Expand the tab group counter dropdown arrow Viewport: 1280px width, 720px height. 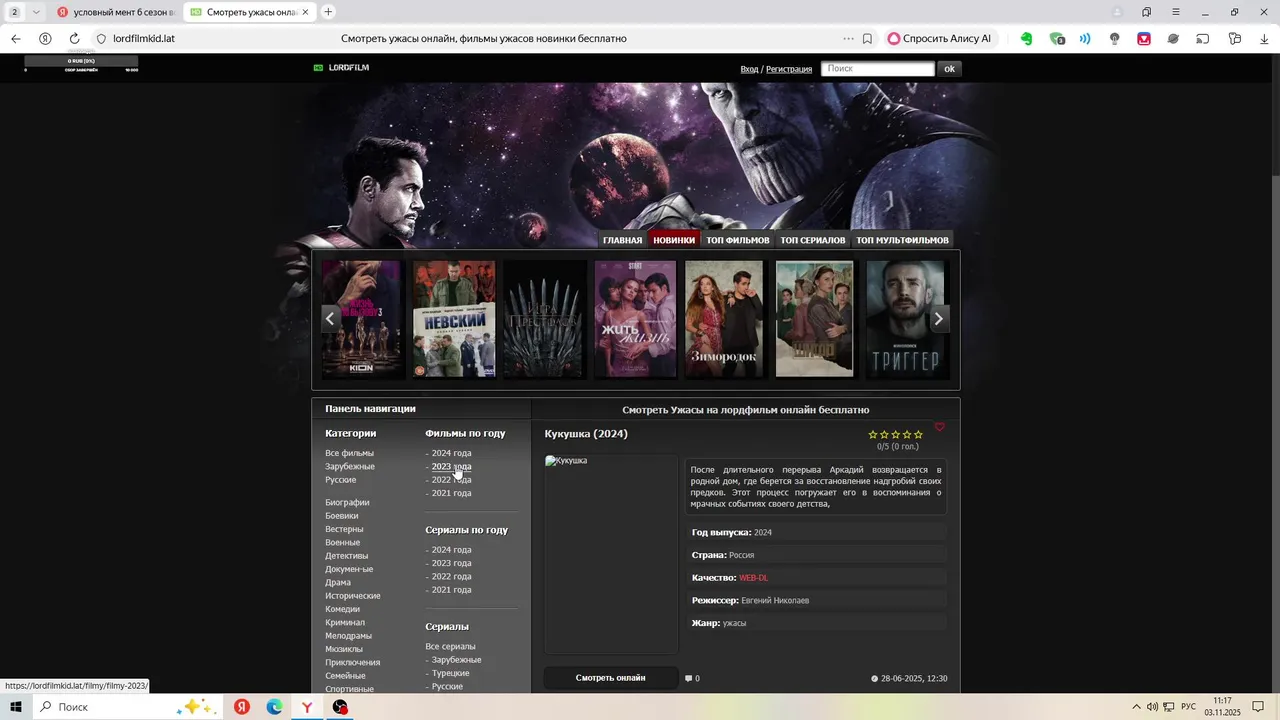[x=36, y=12]
